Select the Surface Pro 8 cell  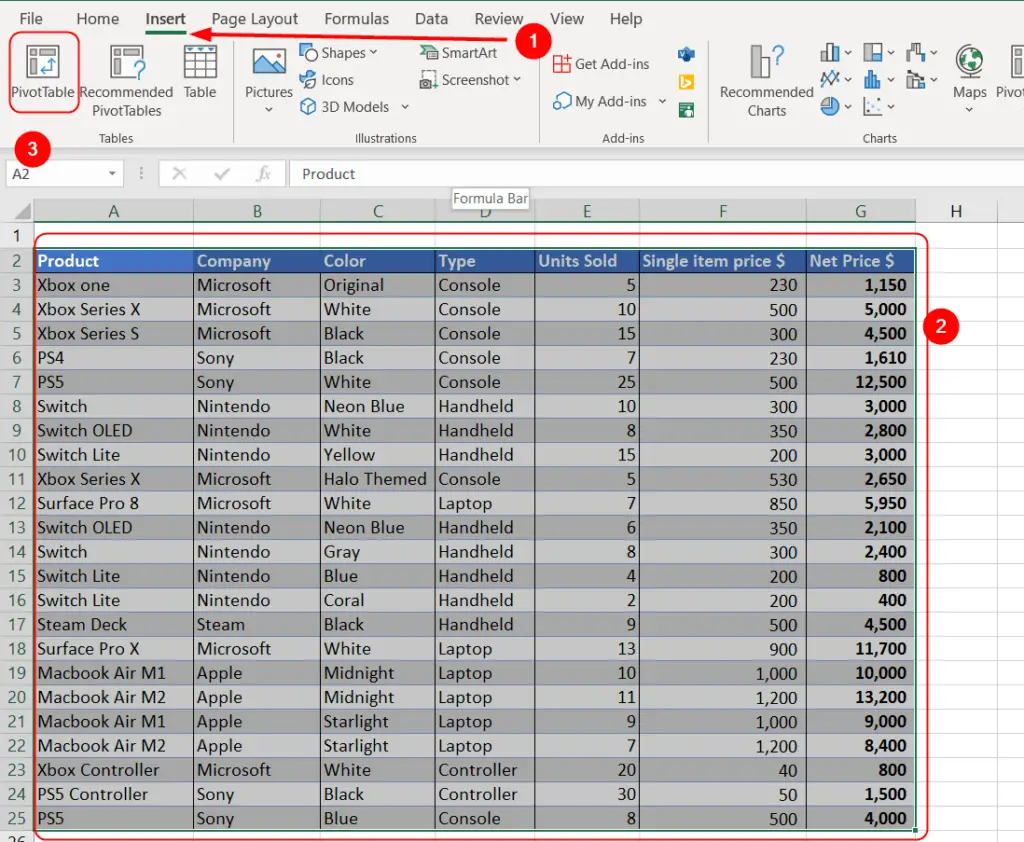[x=114, y=503]
